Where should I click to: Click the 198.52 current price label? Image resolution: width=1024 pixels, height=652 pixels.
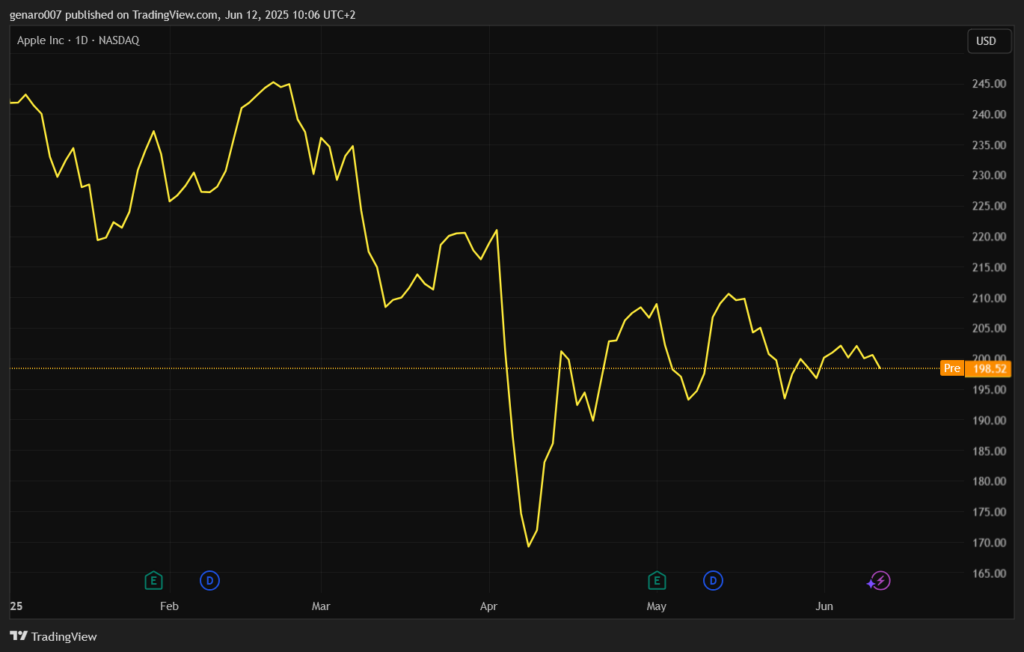coord(990,368)
